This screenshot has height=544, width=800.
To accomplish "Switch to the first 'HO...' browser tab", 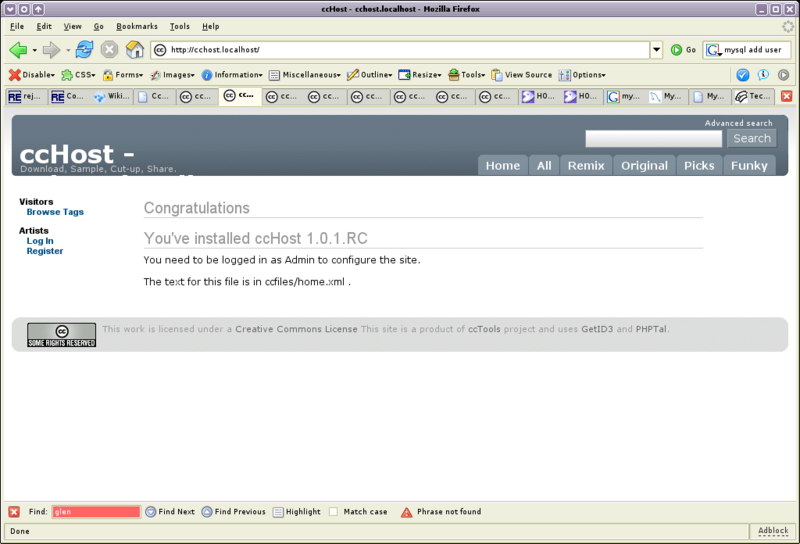I will (540, 96).
